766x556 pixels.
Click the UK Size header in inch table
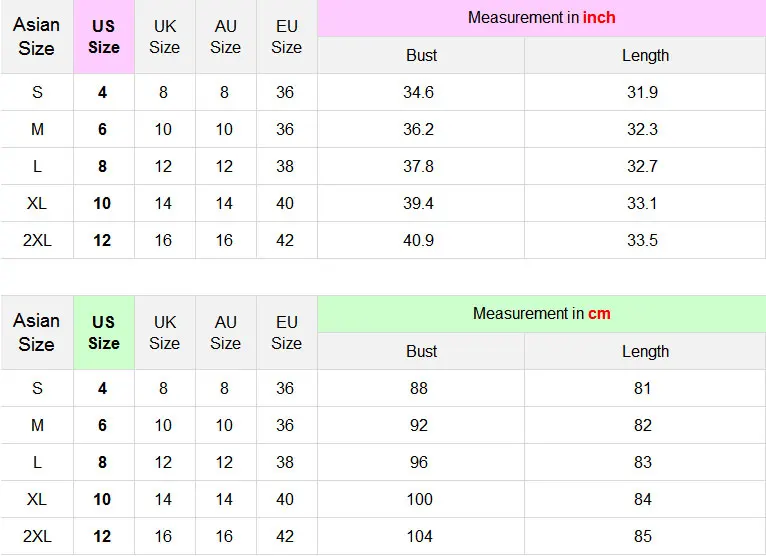tap(165, 37)
